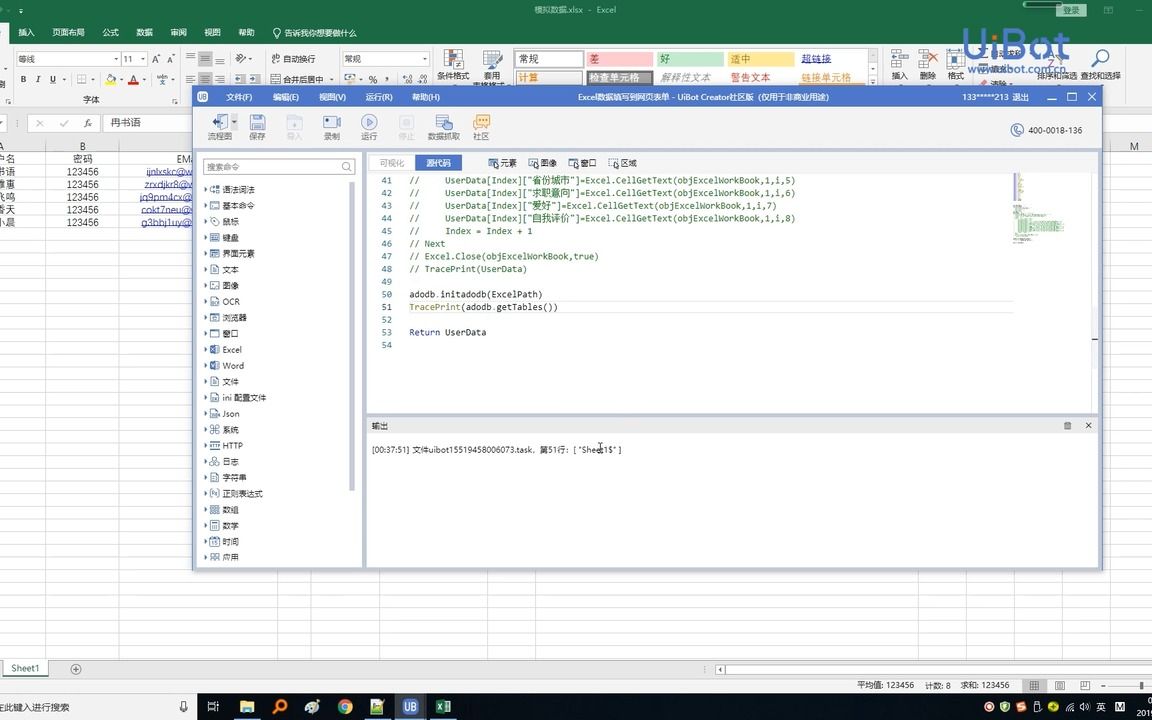Click the 保存 (Save) icon in UiBot toolbar

pyautogui.click(x=257, y=124)
